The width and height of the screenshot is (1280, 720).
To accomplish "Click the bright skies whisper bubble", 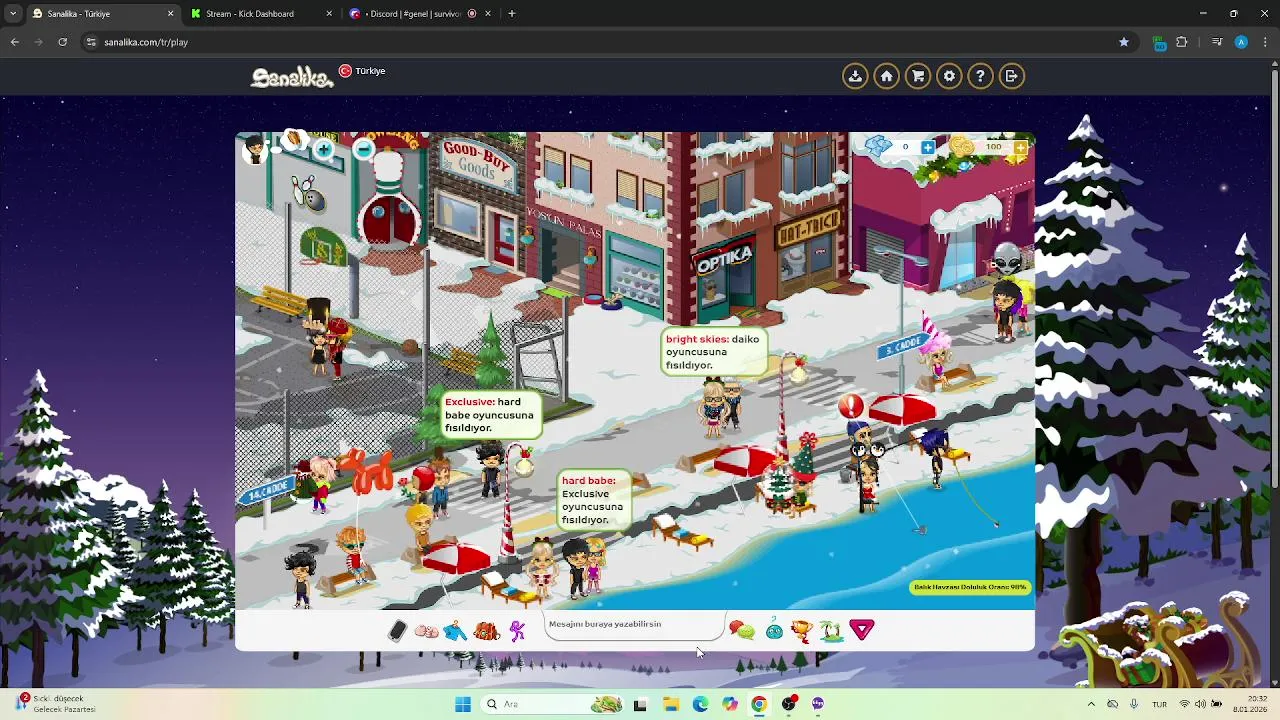I will [x=713, y=352].
